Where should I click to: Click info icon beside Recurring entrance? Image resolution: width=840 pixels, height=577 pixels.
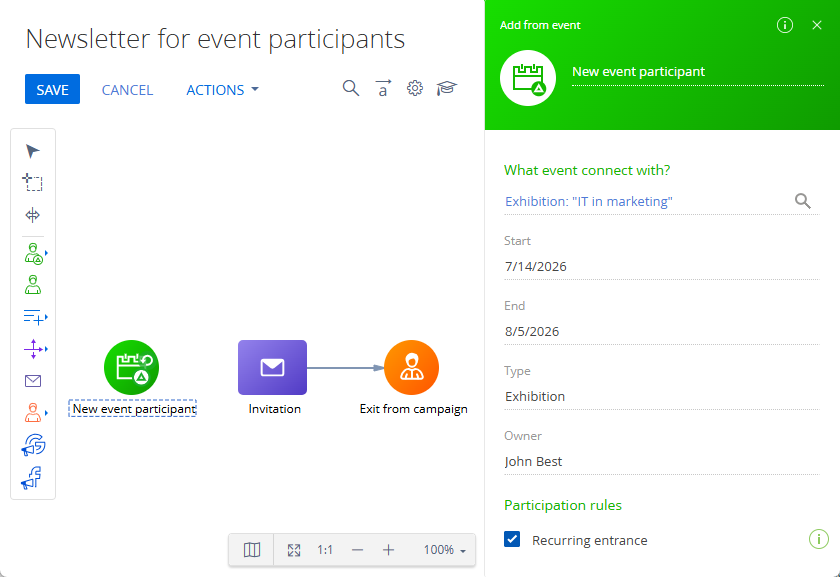point(819,539)
